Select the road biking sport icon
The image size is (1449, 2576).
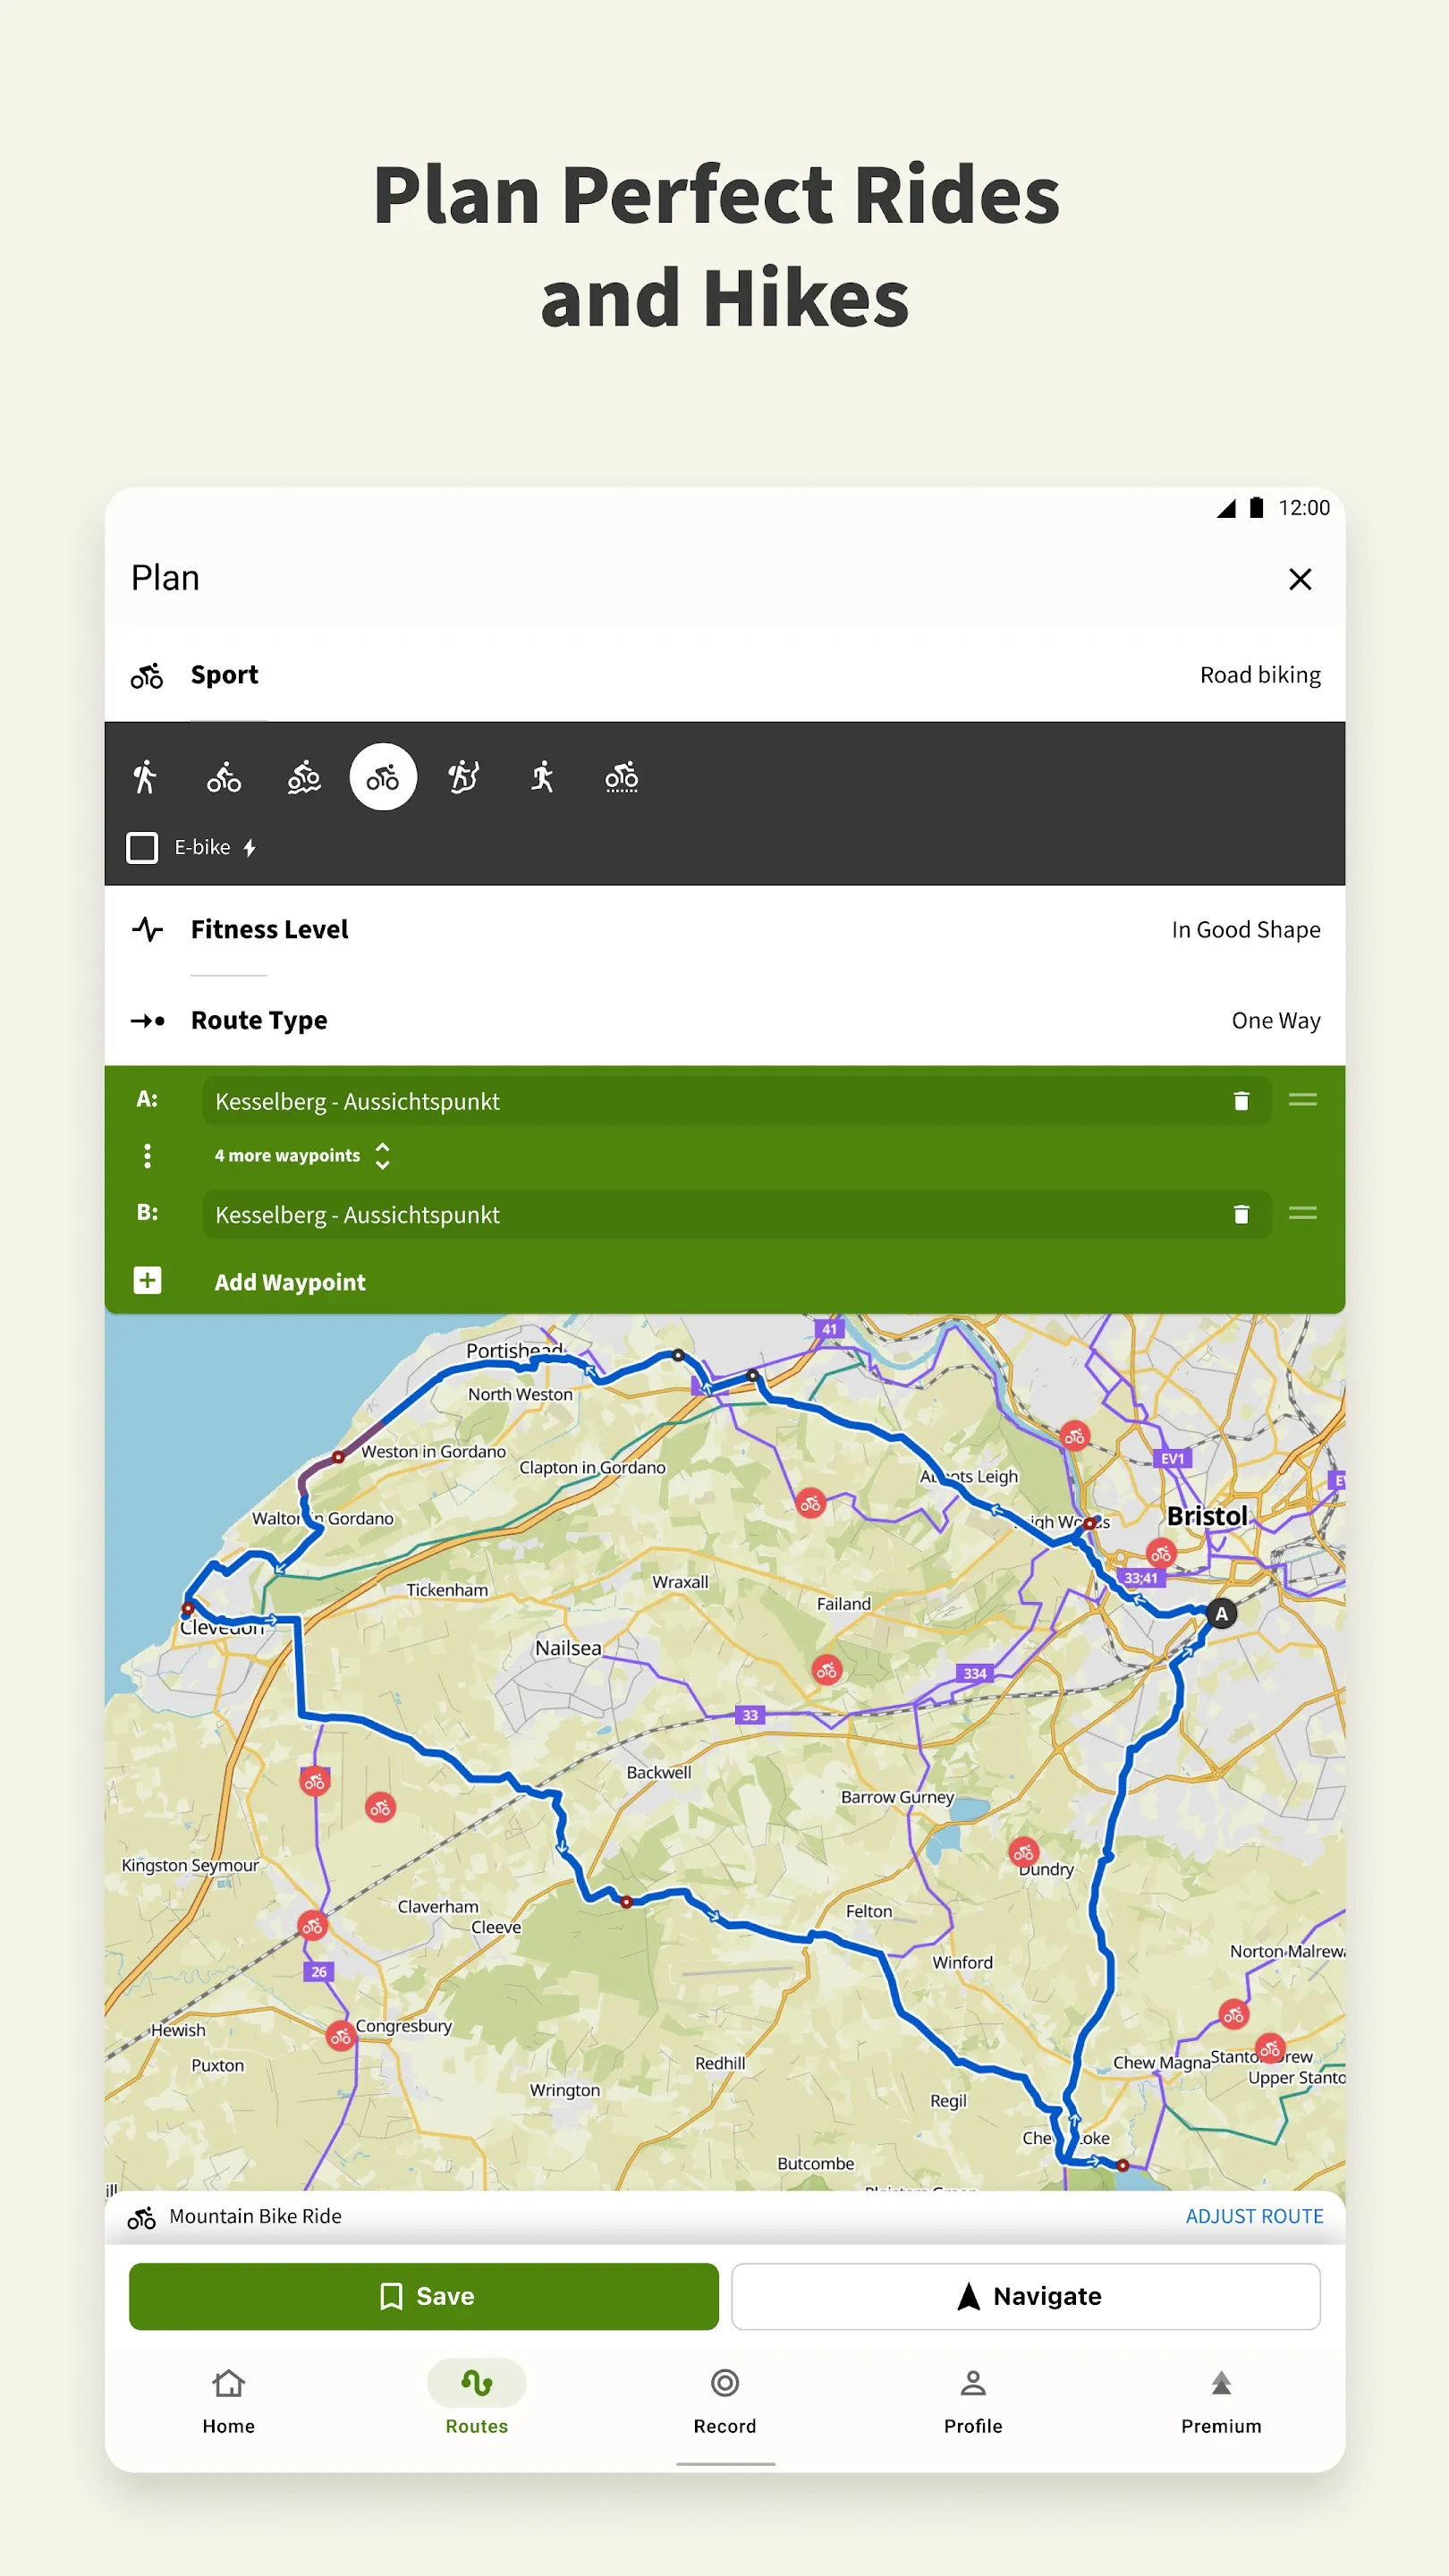tap(383, 777)
